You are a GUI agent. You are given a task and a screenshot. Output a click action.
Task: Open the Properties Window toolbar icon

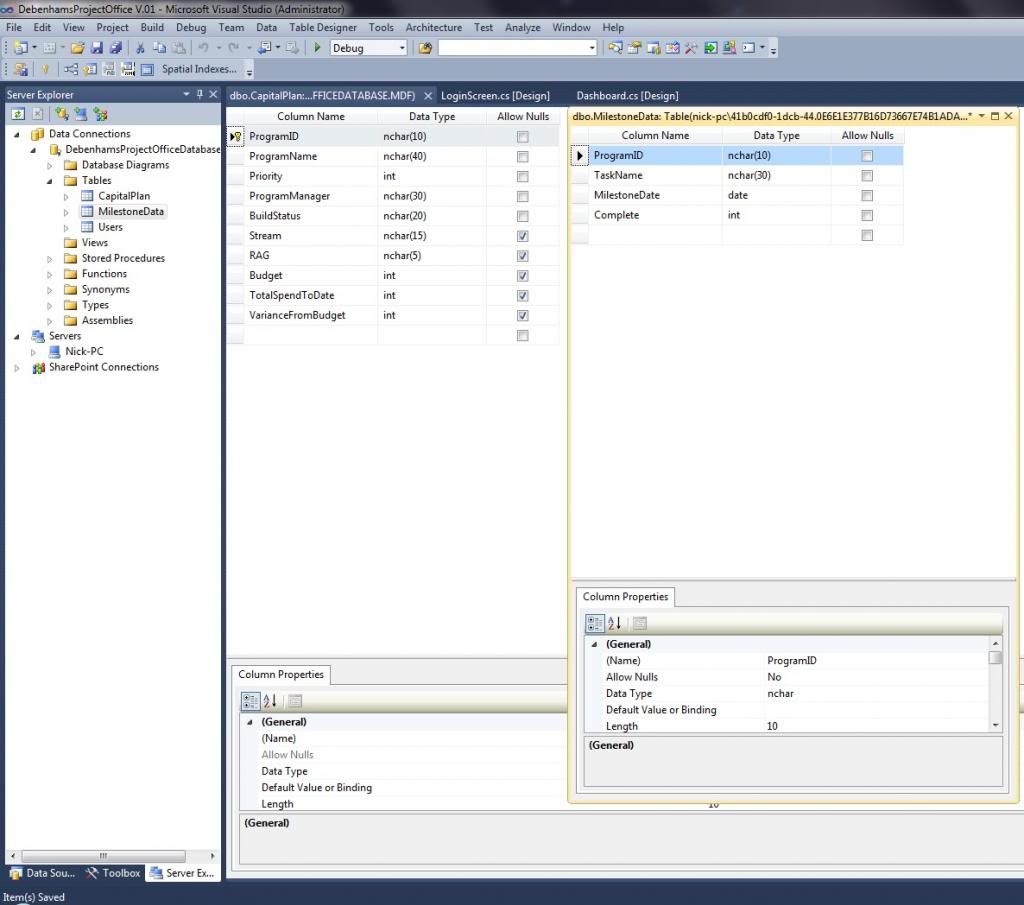(634, 48)
